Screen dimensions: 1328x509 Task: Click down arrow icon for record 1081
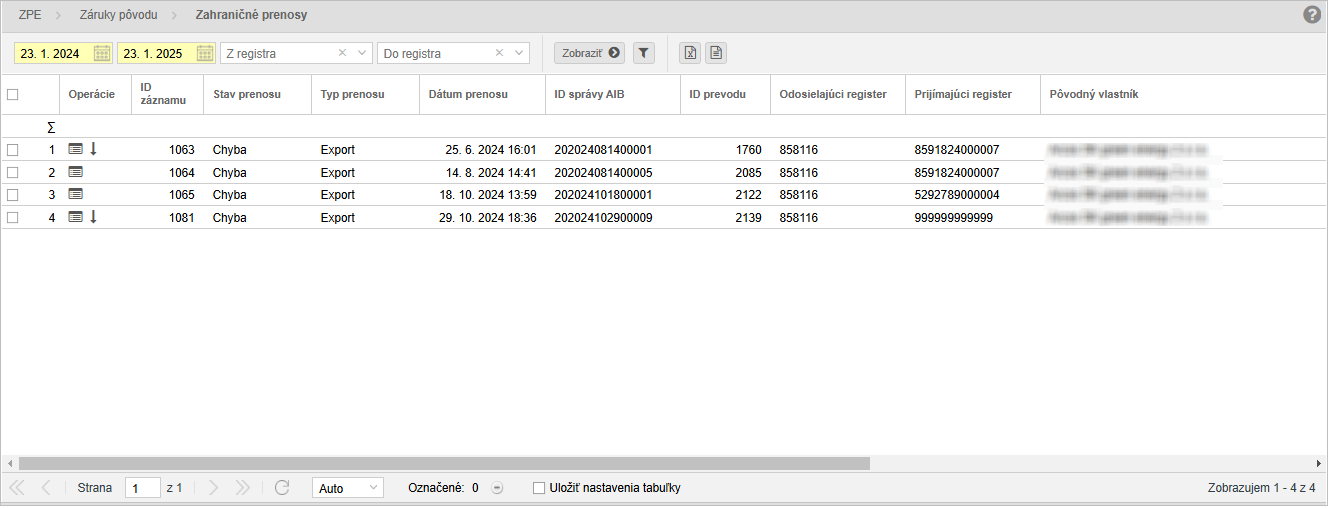94,217
